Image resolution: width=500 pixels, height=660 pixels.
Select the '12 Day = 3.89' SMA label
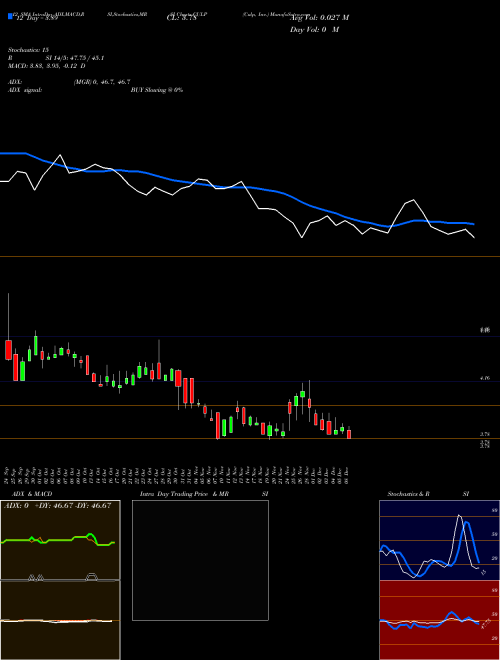[x=36, y=18]
